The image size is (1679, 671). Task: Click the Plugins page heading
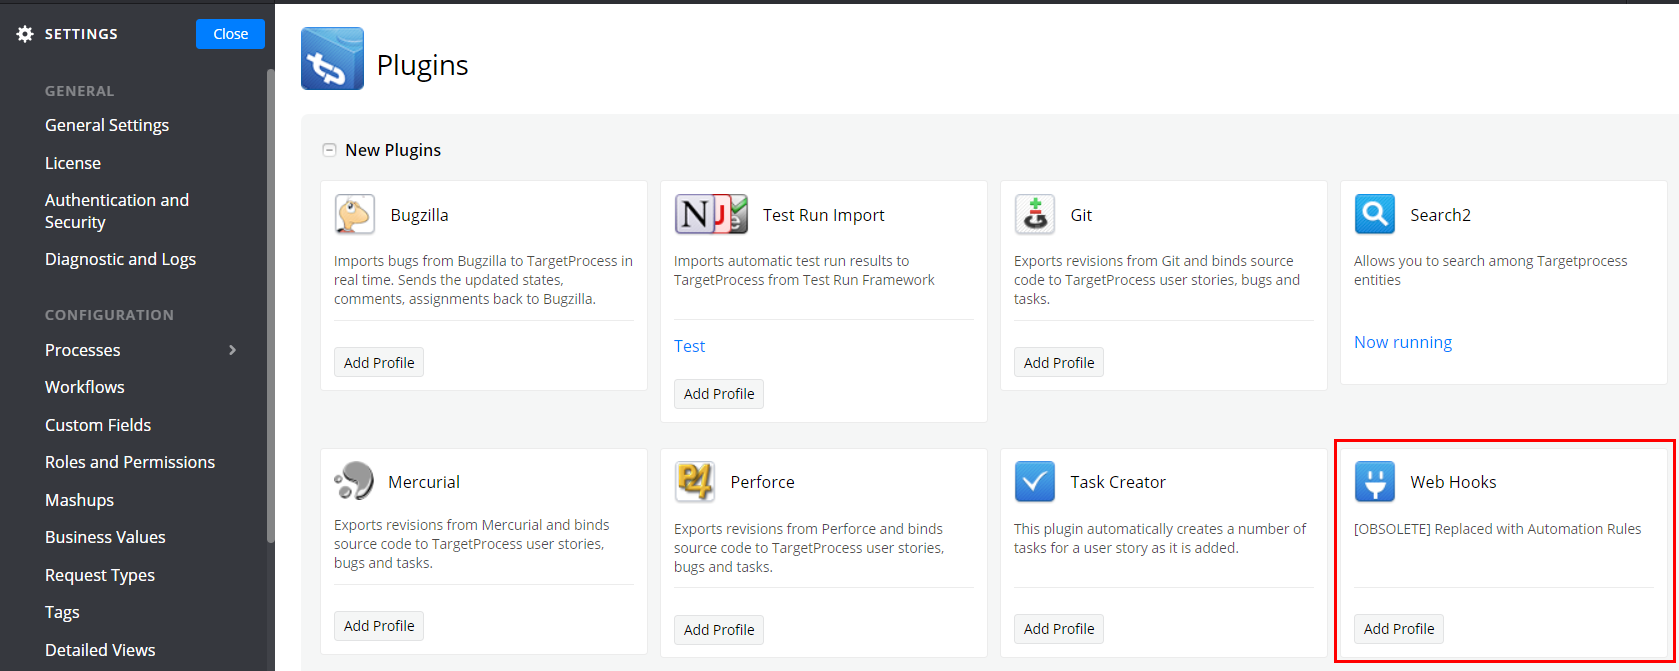pos(422,65)
